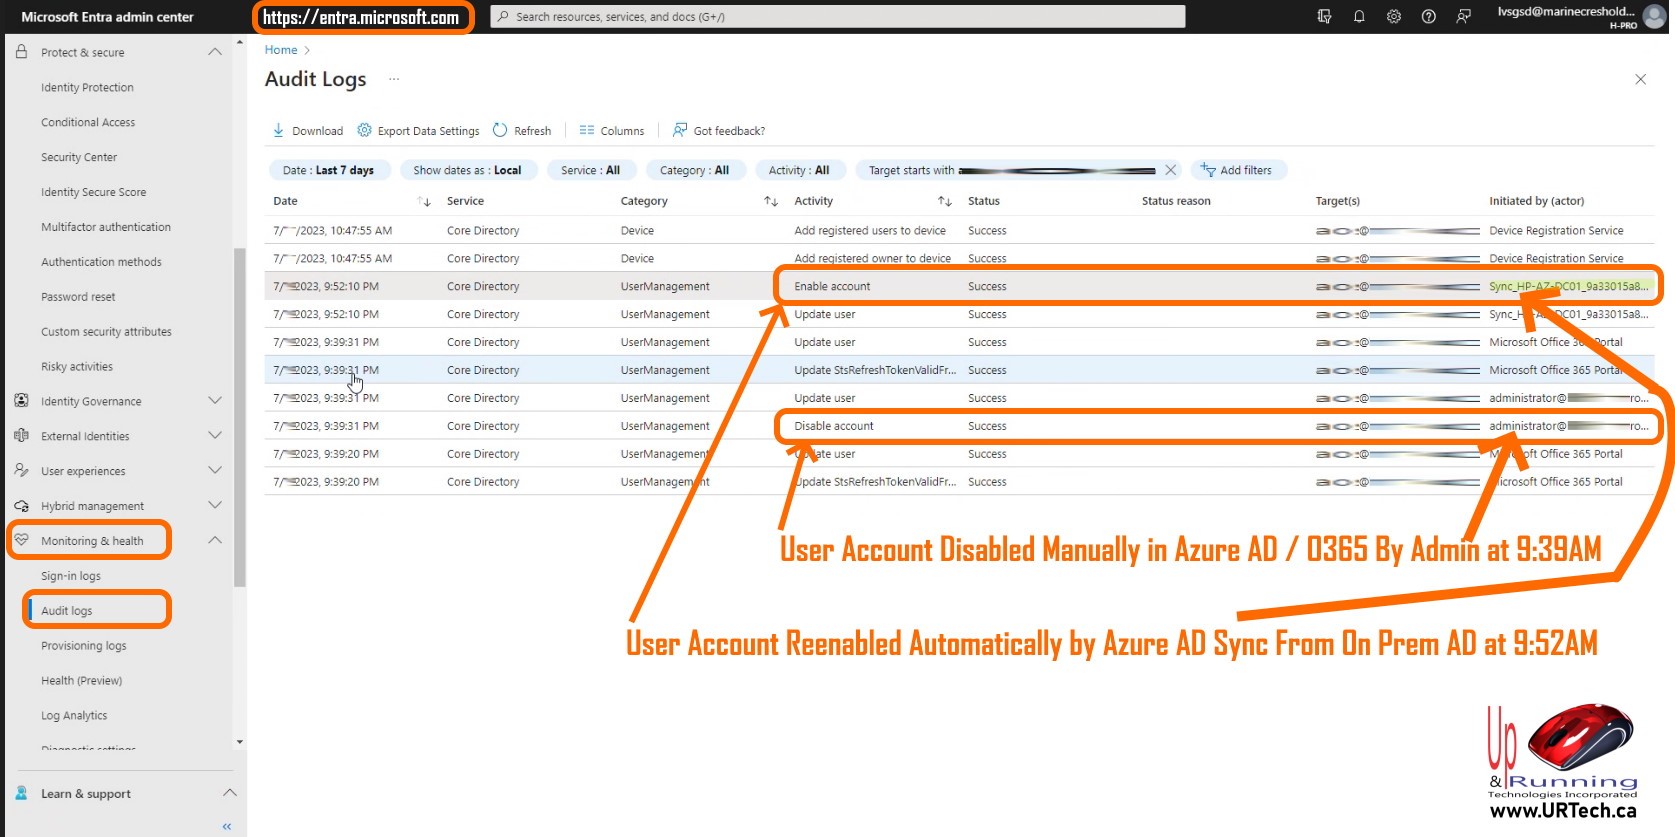
Task: Click the help question mark icon
Action: pos(1429,17)
